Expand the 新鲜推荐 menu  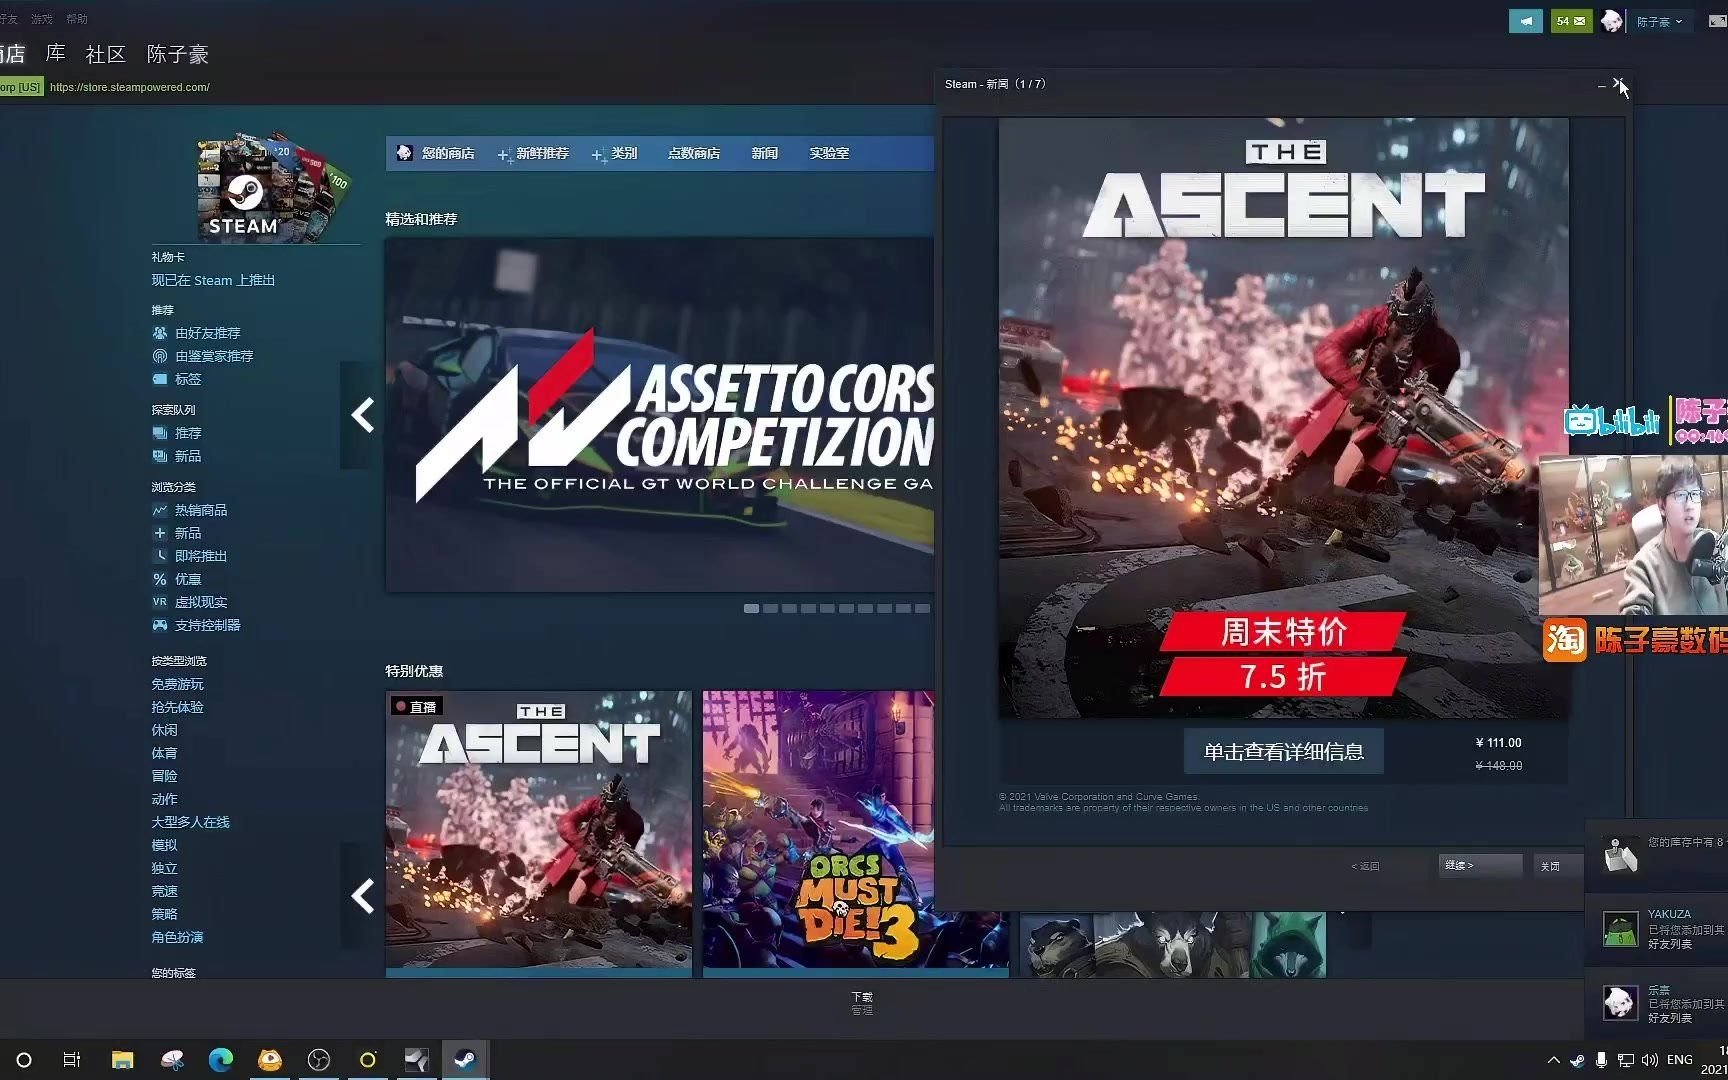533,154
